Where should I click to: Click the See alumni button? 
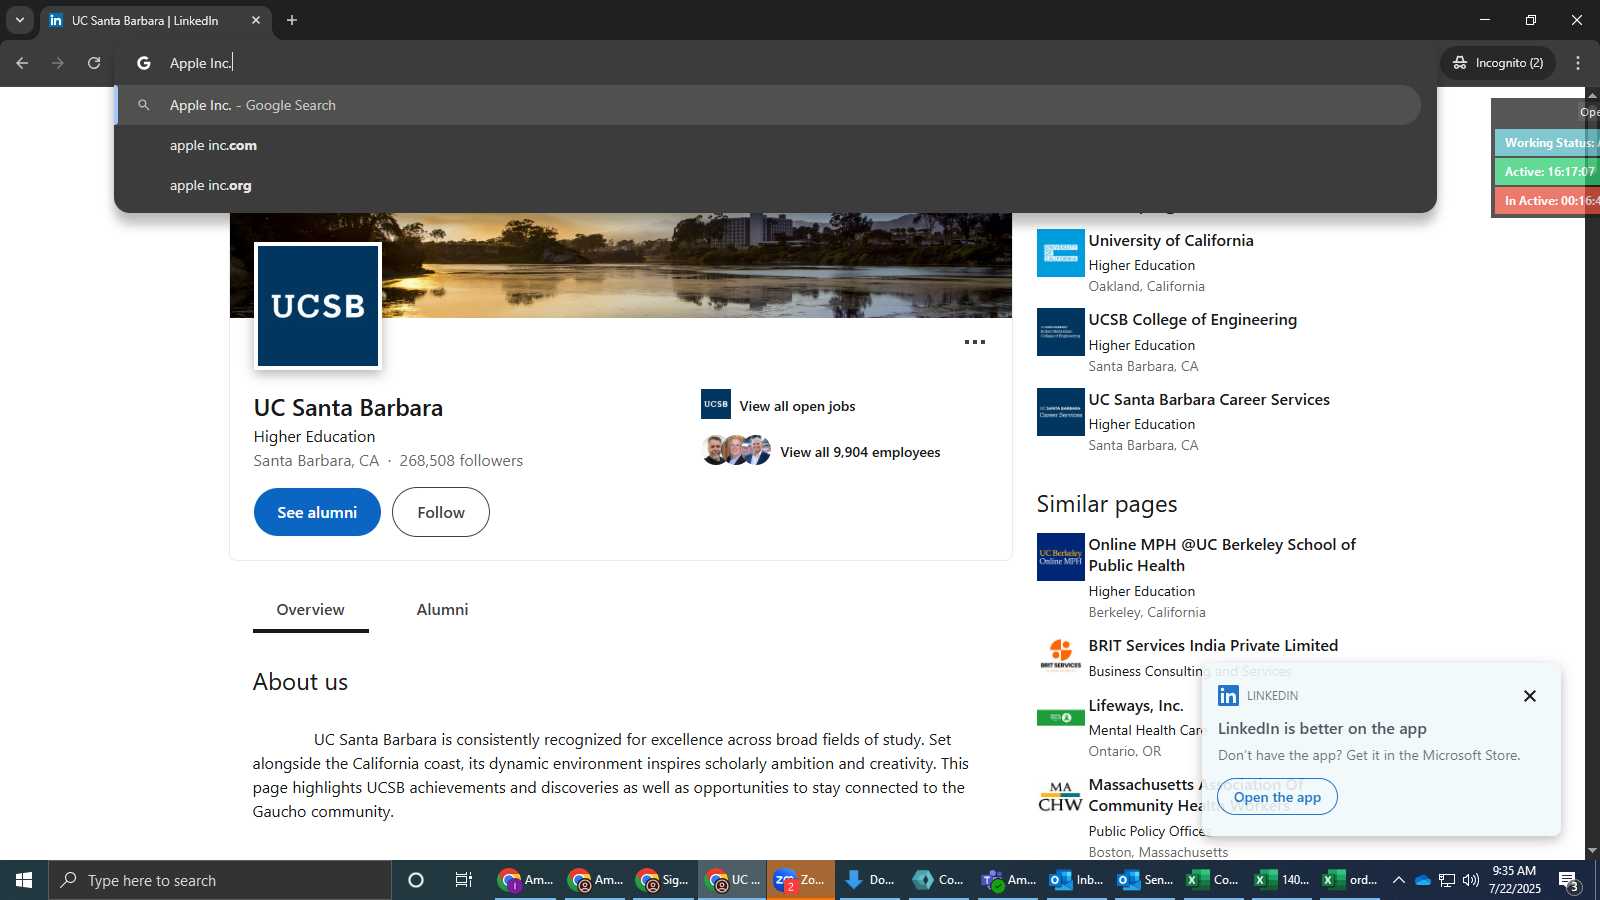coord(317,512)
